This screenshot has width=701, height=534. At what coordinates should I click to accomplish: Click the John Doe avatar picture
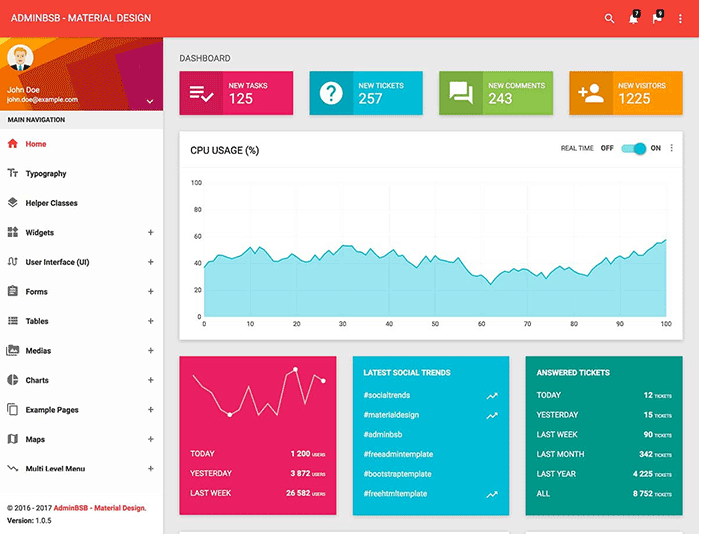coord(20,58)
